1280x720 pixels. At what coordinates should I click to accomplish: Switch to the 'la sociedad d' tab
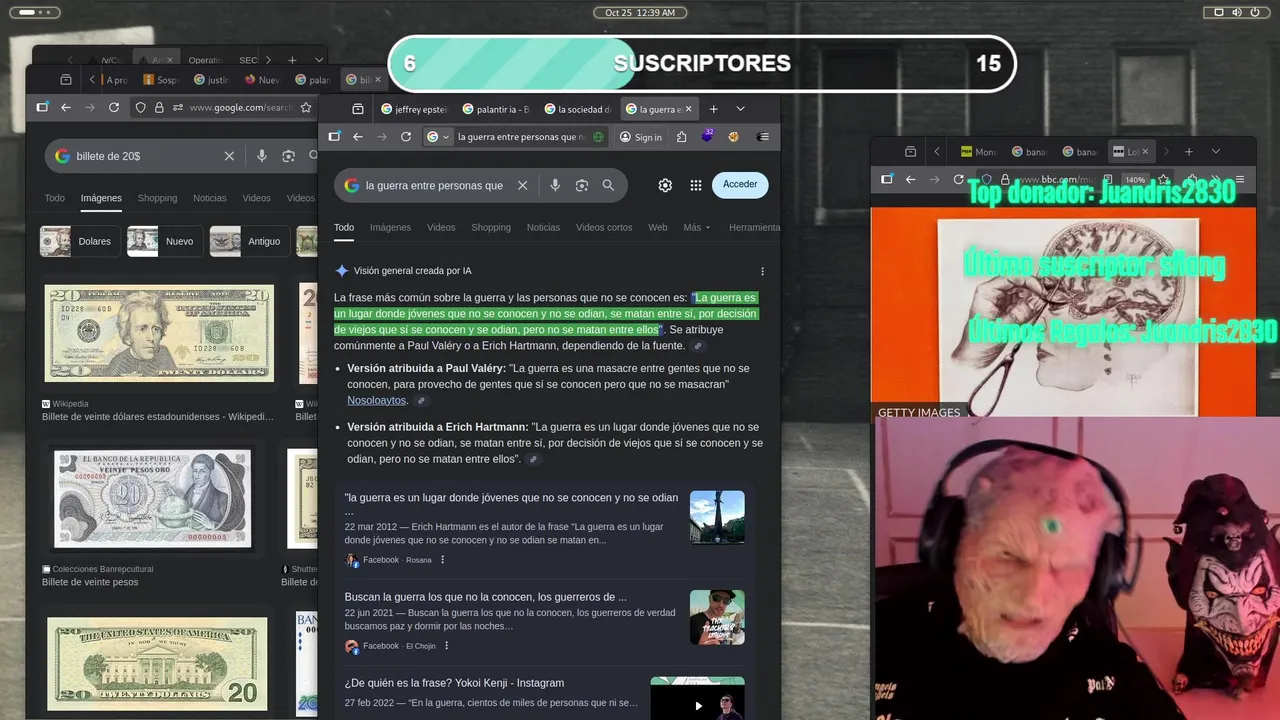point(578,109)
